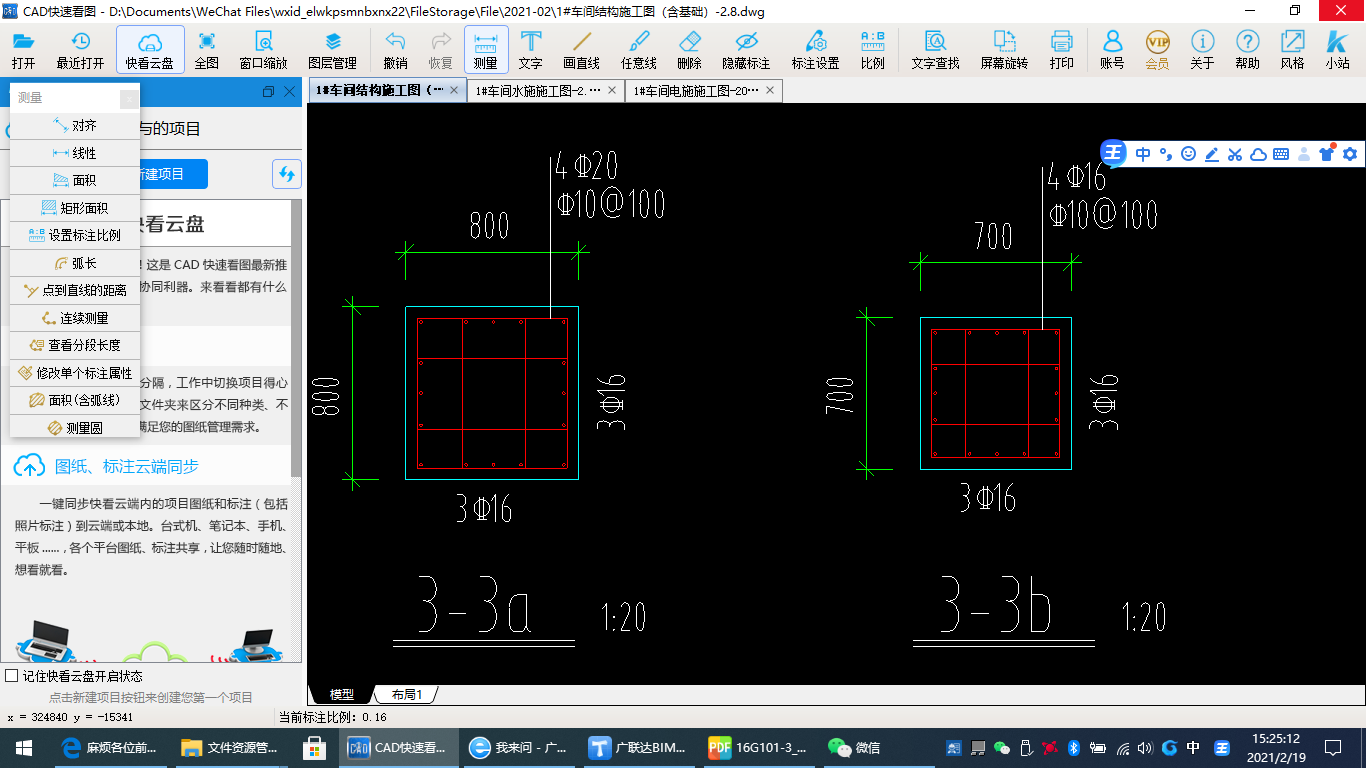Open IME settings gear icon

pos(1350,154)
